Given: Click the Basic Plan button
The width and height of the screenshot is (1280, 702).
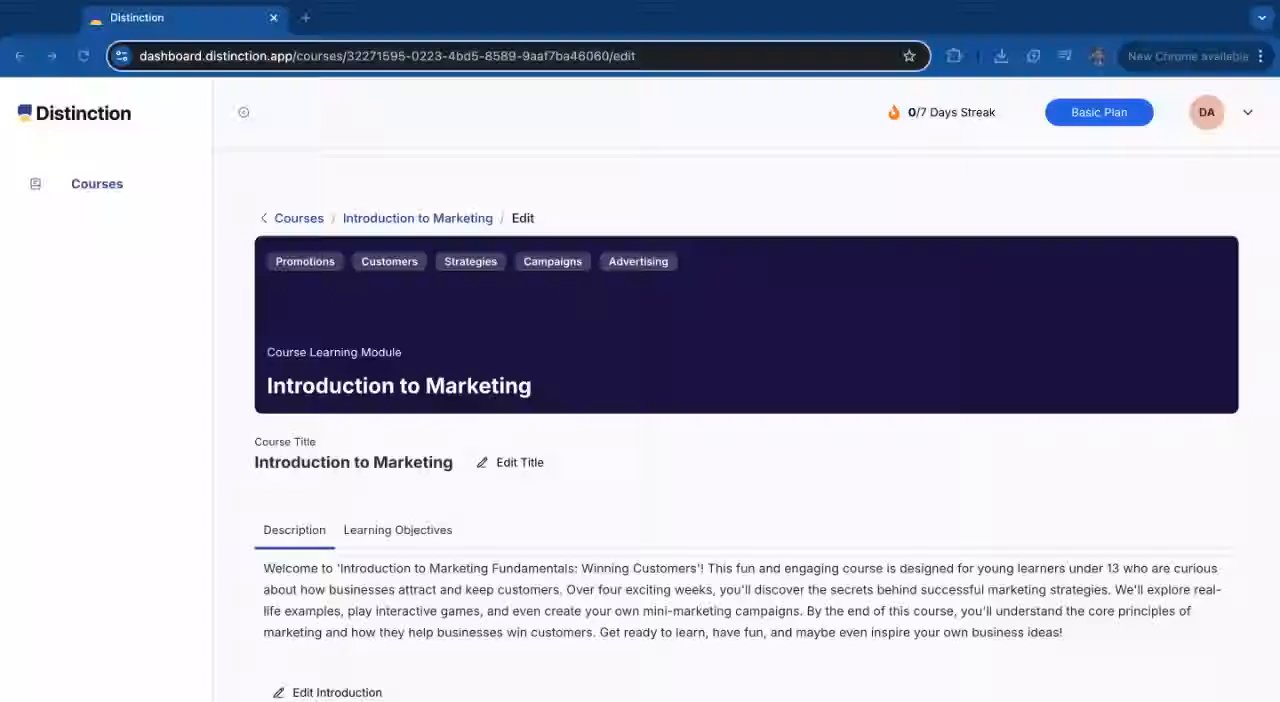Looking at the screenshot, I should (x=1099, y=112).
